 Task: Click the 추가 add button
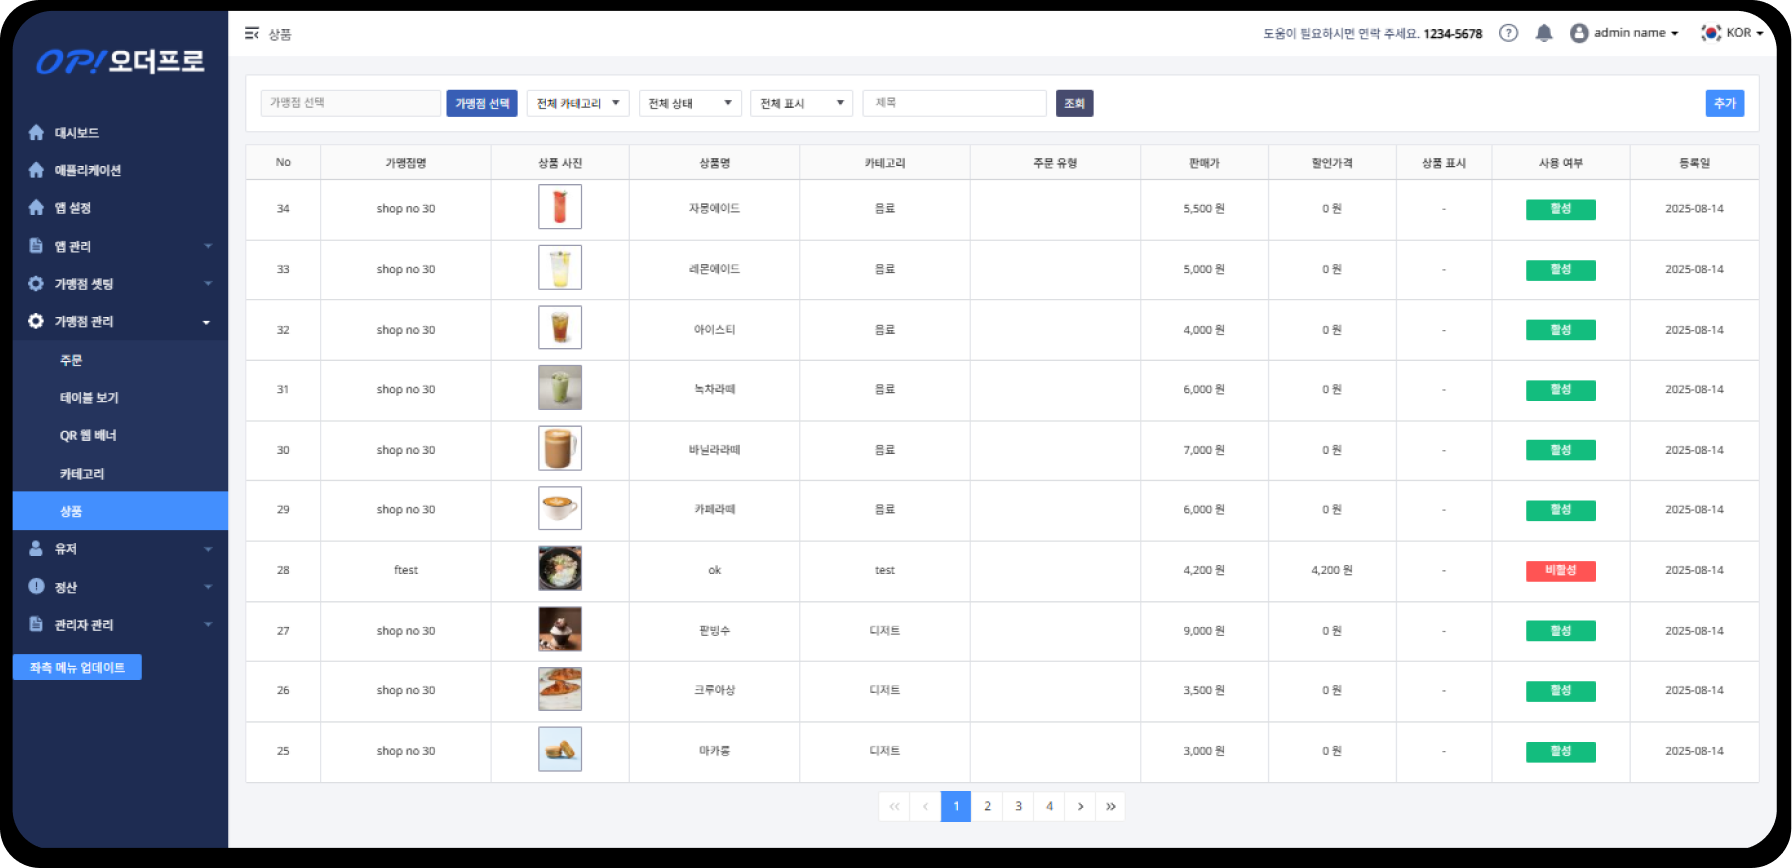pos(1725,103)
